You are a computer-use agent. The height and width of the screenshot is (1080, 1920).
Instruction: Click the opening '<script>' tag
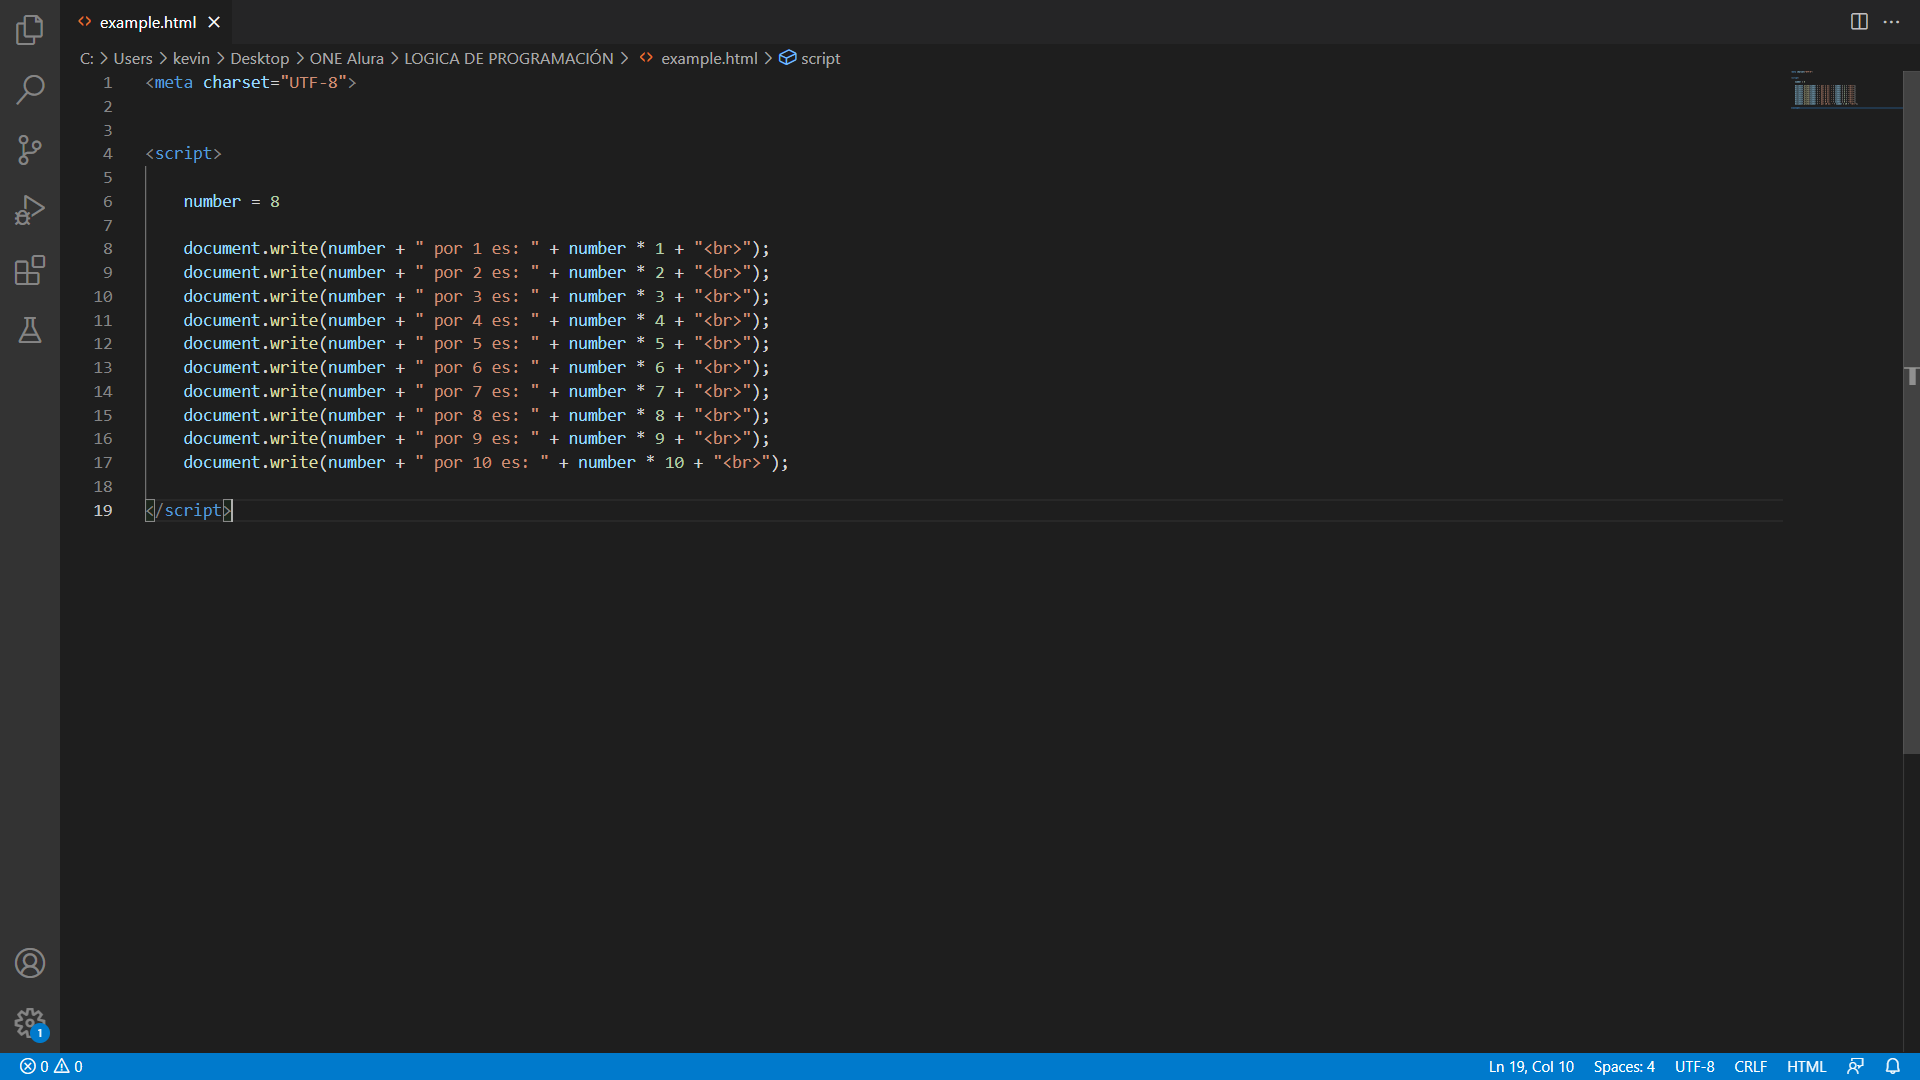pos(183,153)
